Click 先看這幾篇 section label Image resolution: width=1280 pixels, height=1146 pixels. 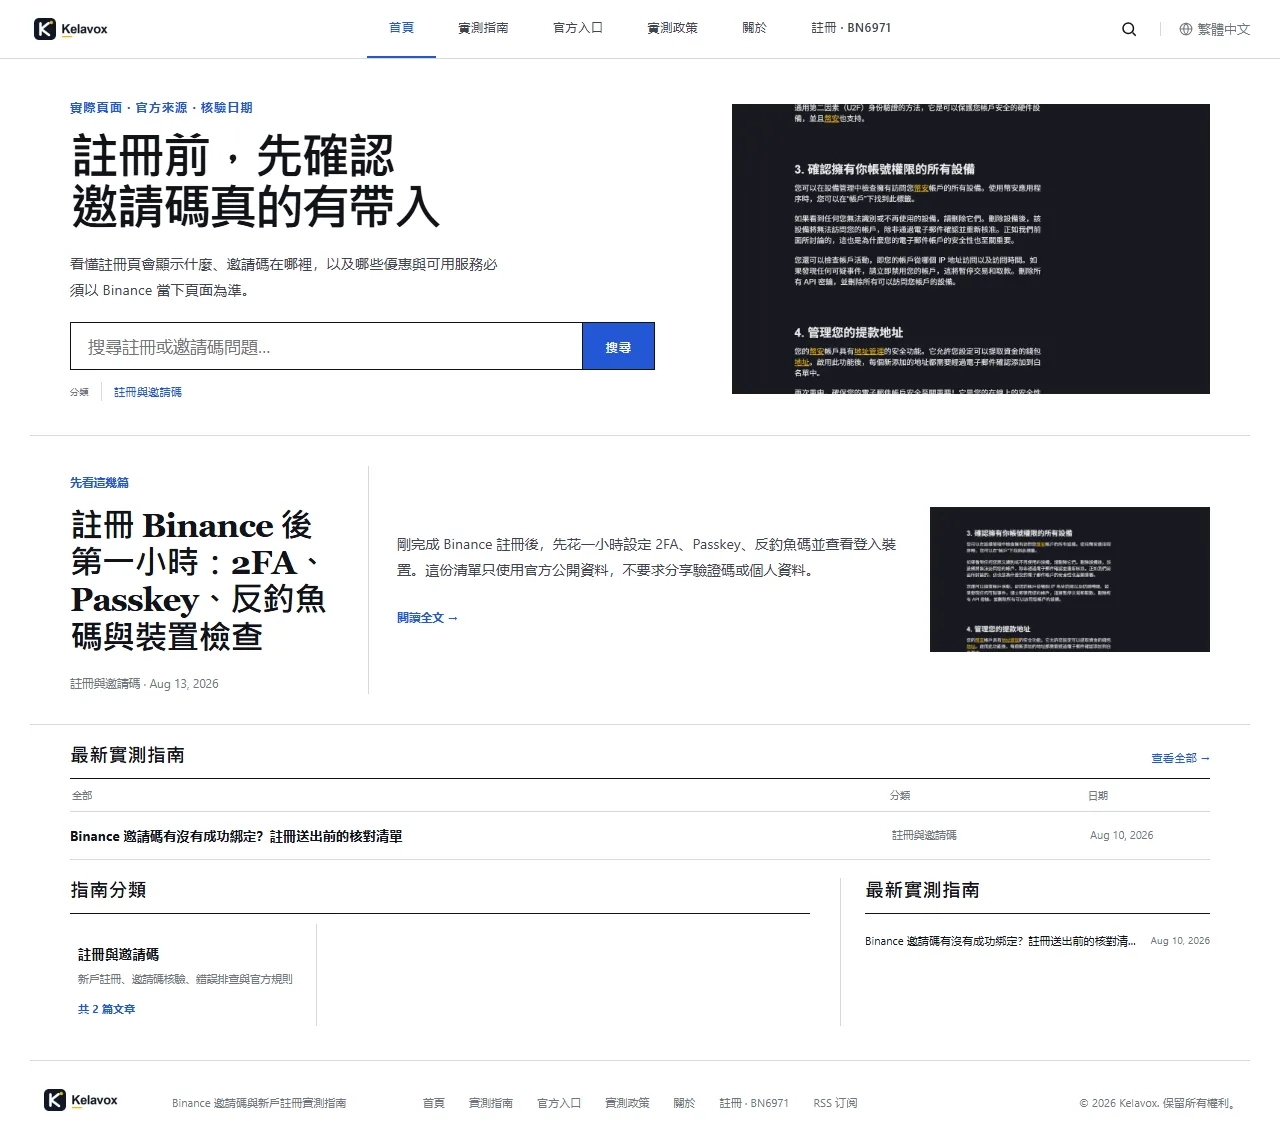(x=99, y=482)
